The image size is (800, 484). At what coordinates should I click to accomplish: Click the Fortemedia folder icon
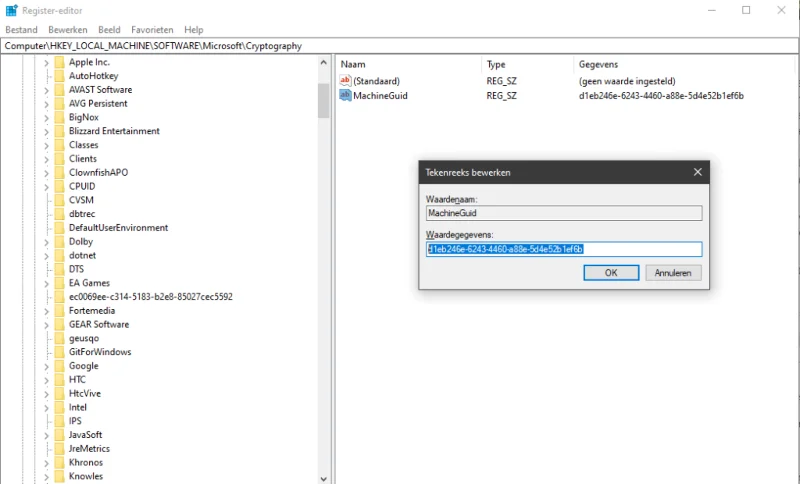[60, 311]
